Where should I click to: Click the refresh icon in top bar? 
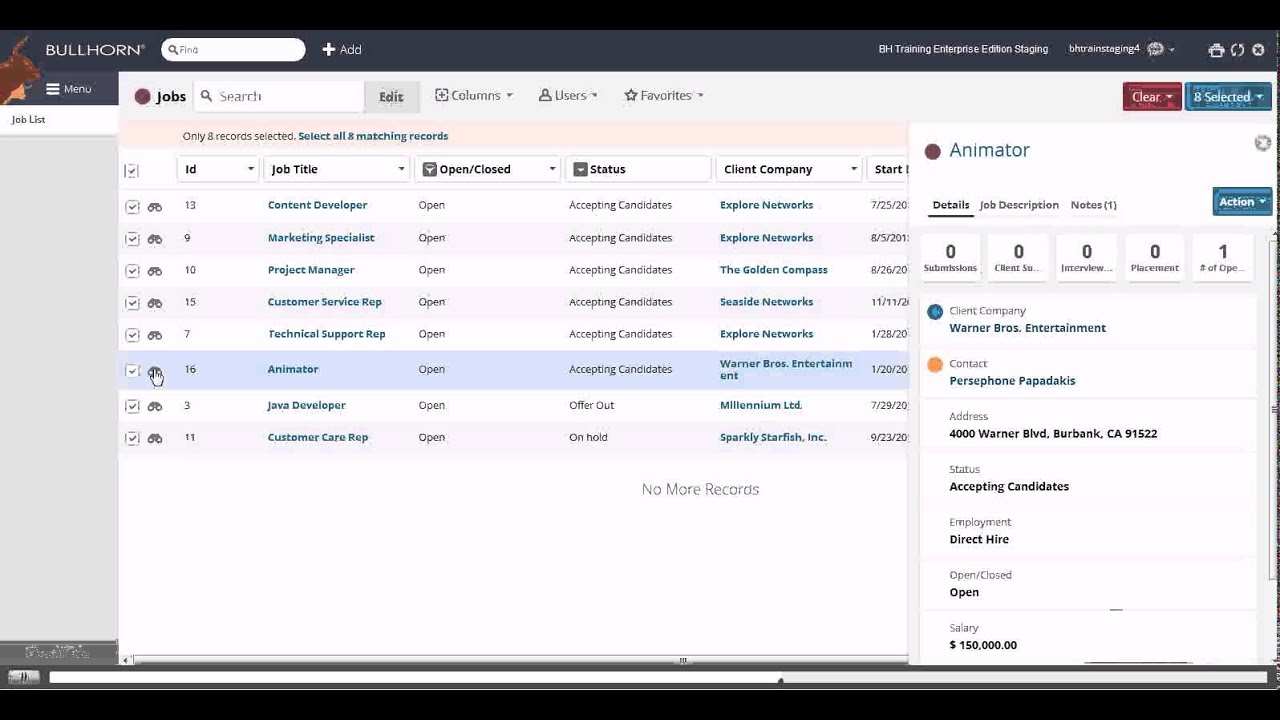coord(1238,50)
